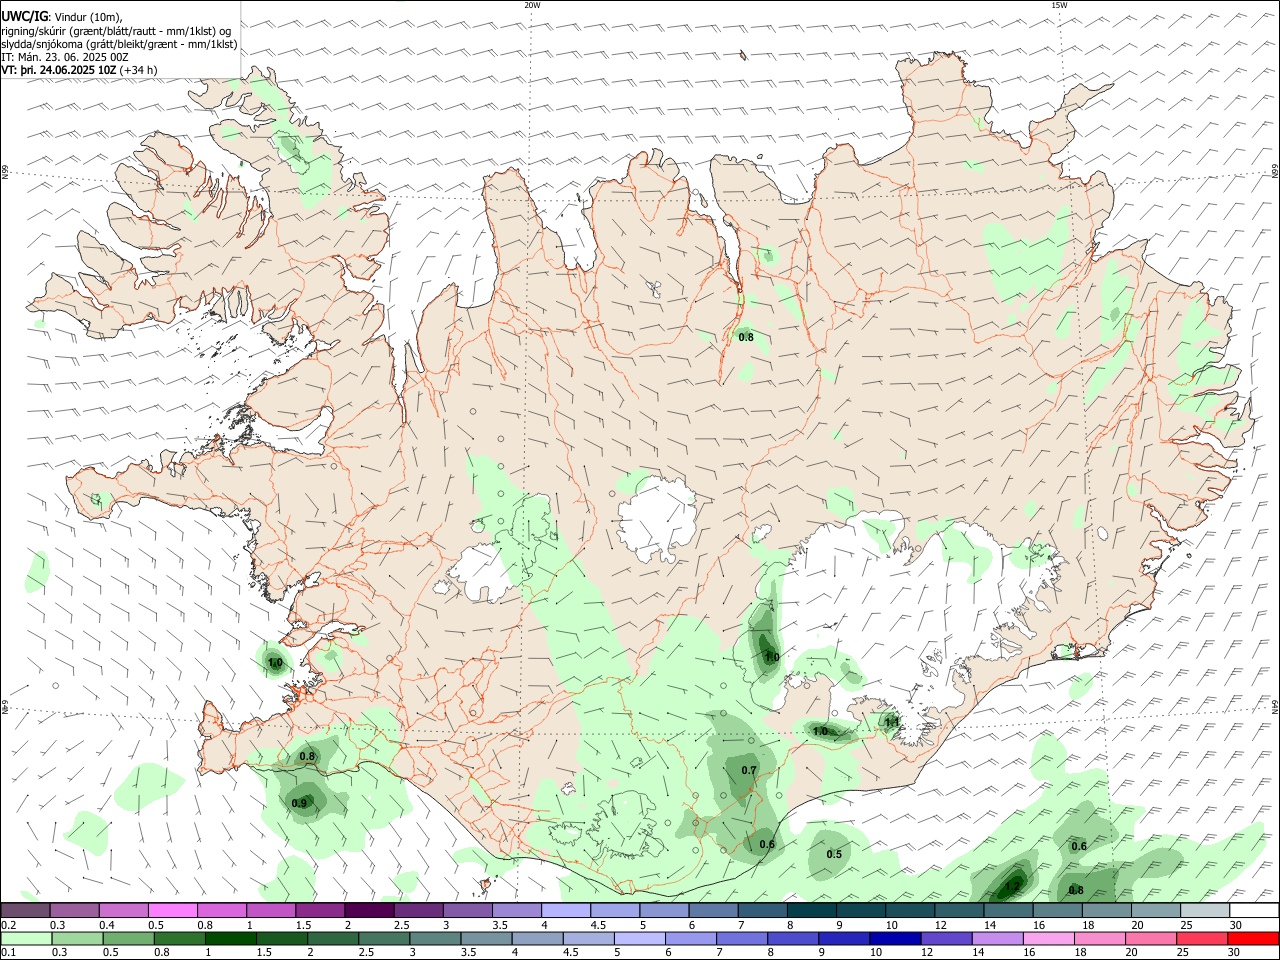Select the "IT: Mán. 23. 06. 2025 00Z" line
Screen dimensions: 1280x960
click(x=65, y=57)
